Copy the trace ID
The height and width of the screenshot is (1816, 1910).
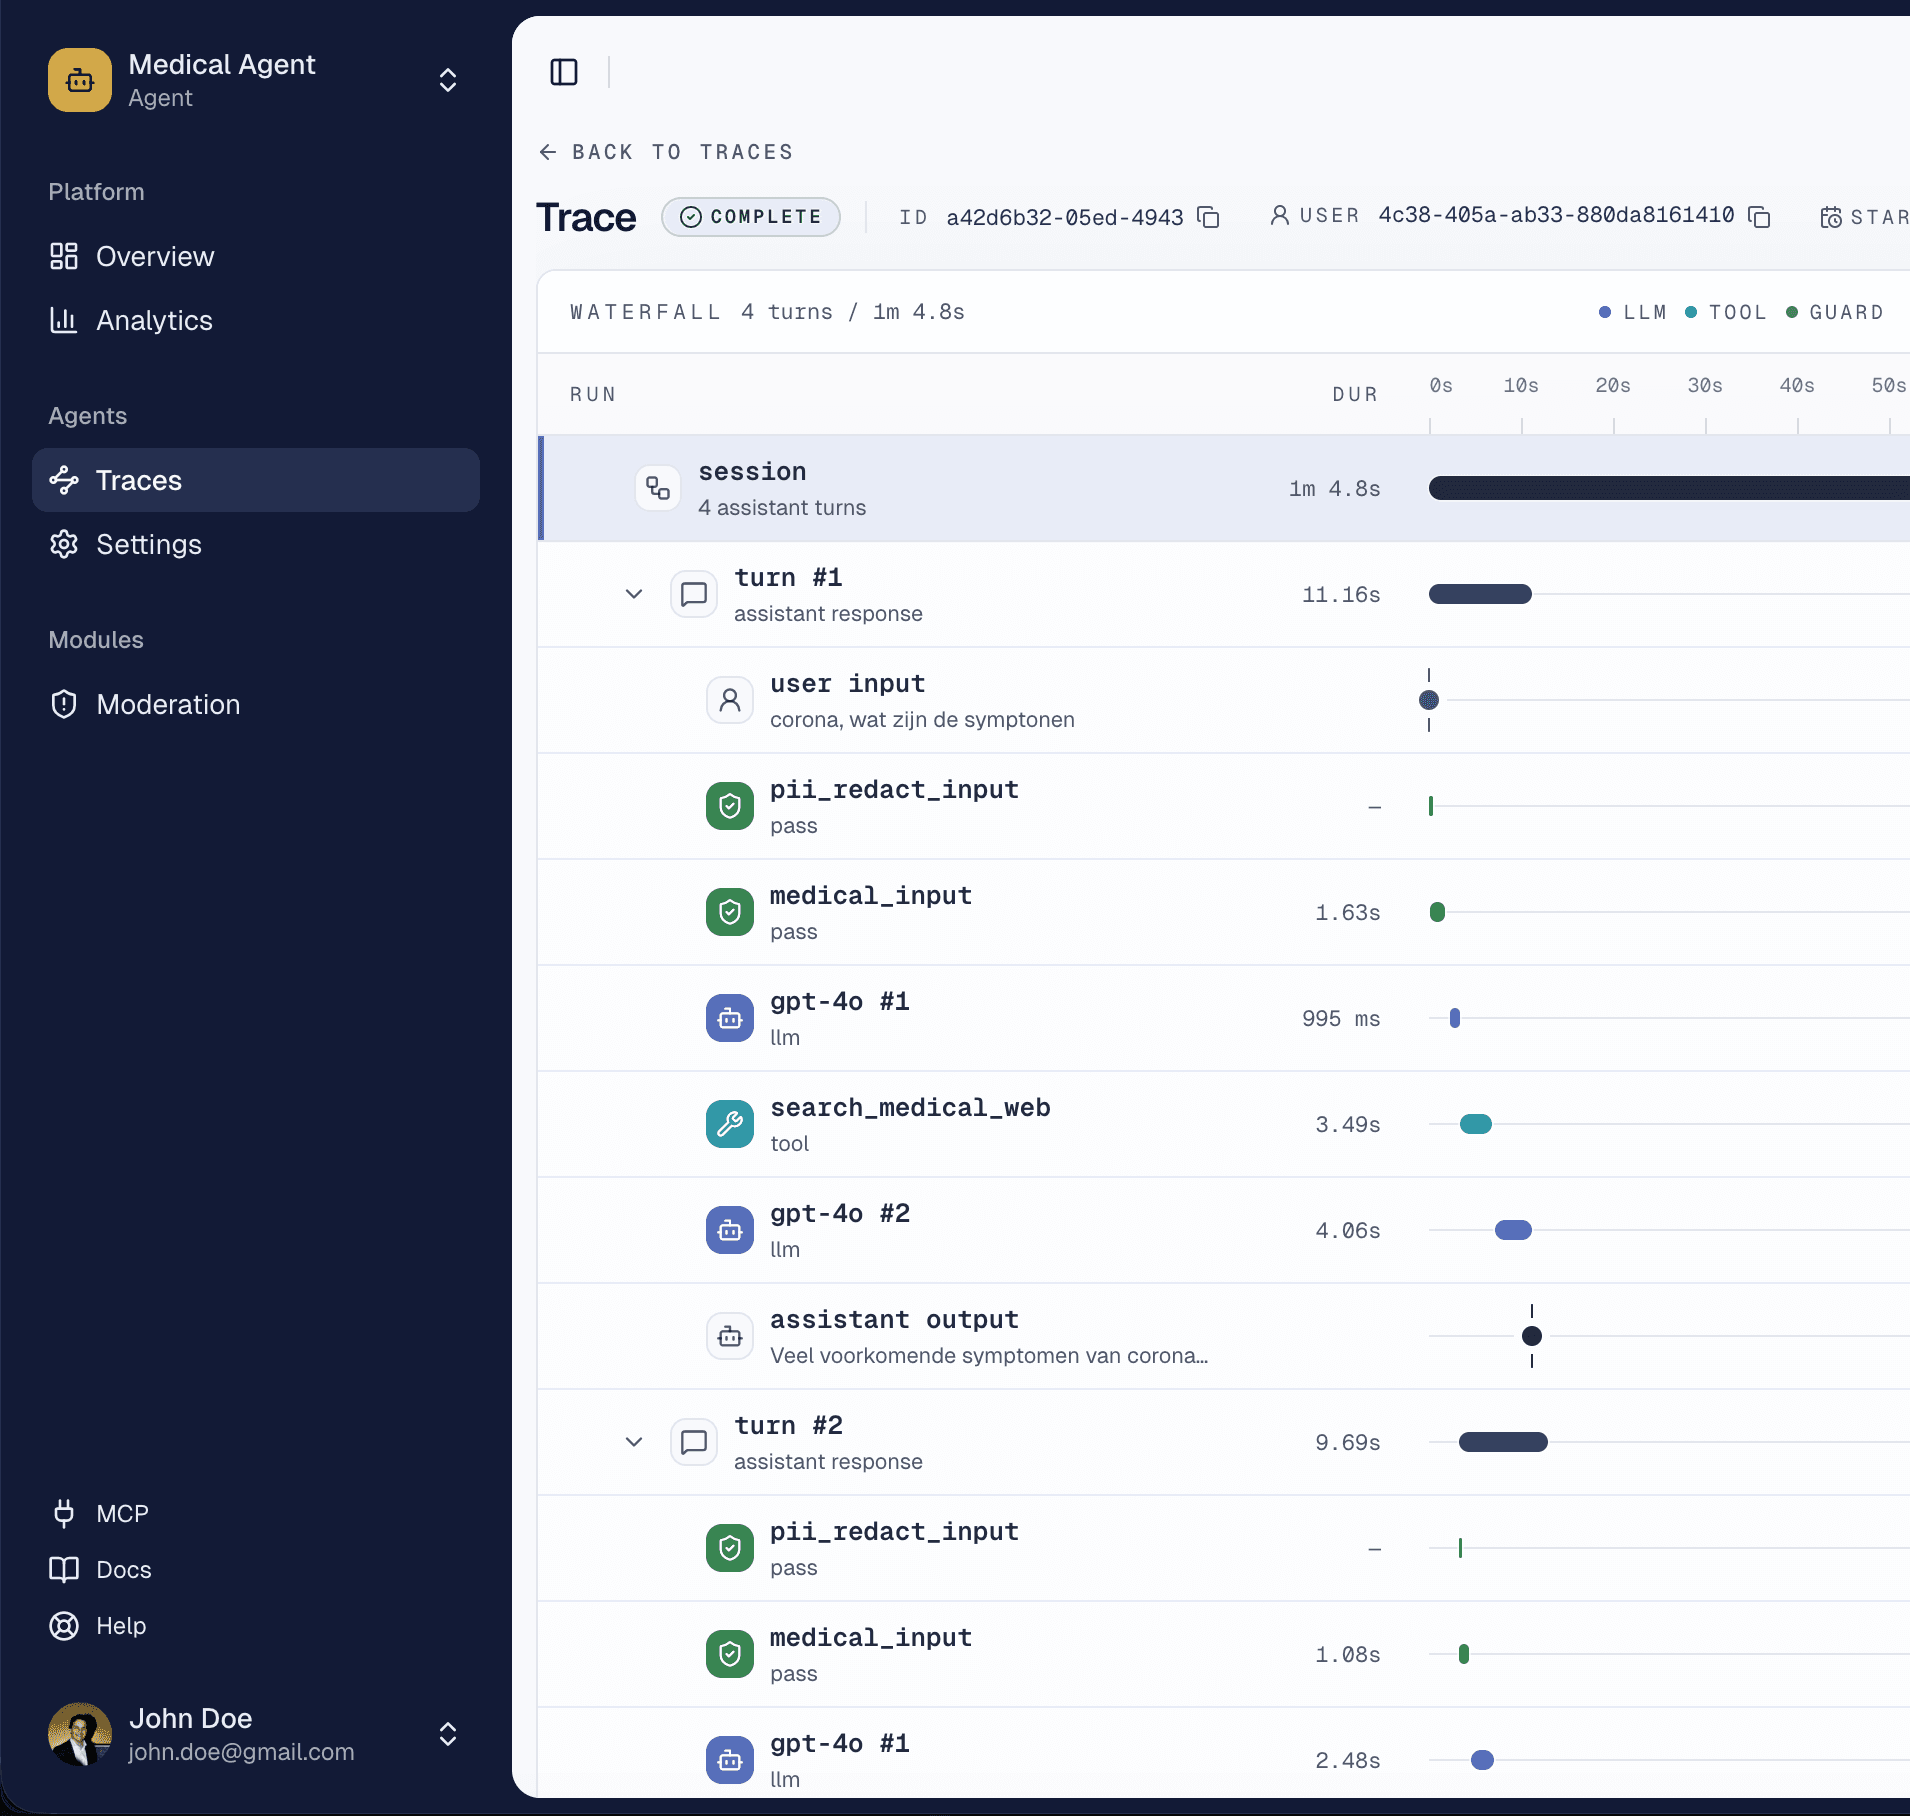(x=1208, y=217)
